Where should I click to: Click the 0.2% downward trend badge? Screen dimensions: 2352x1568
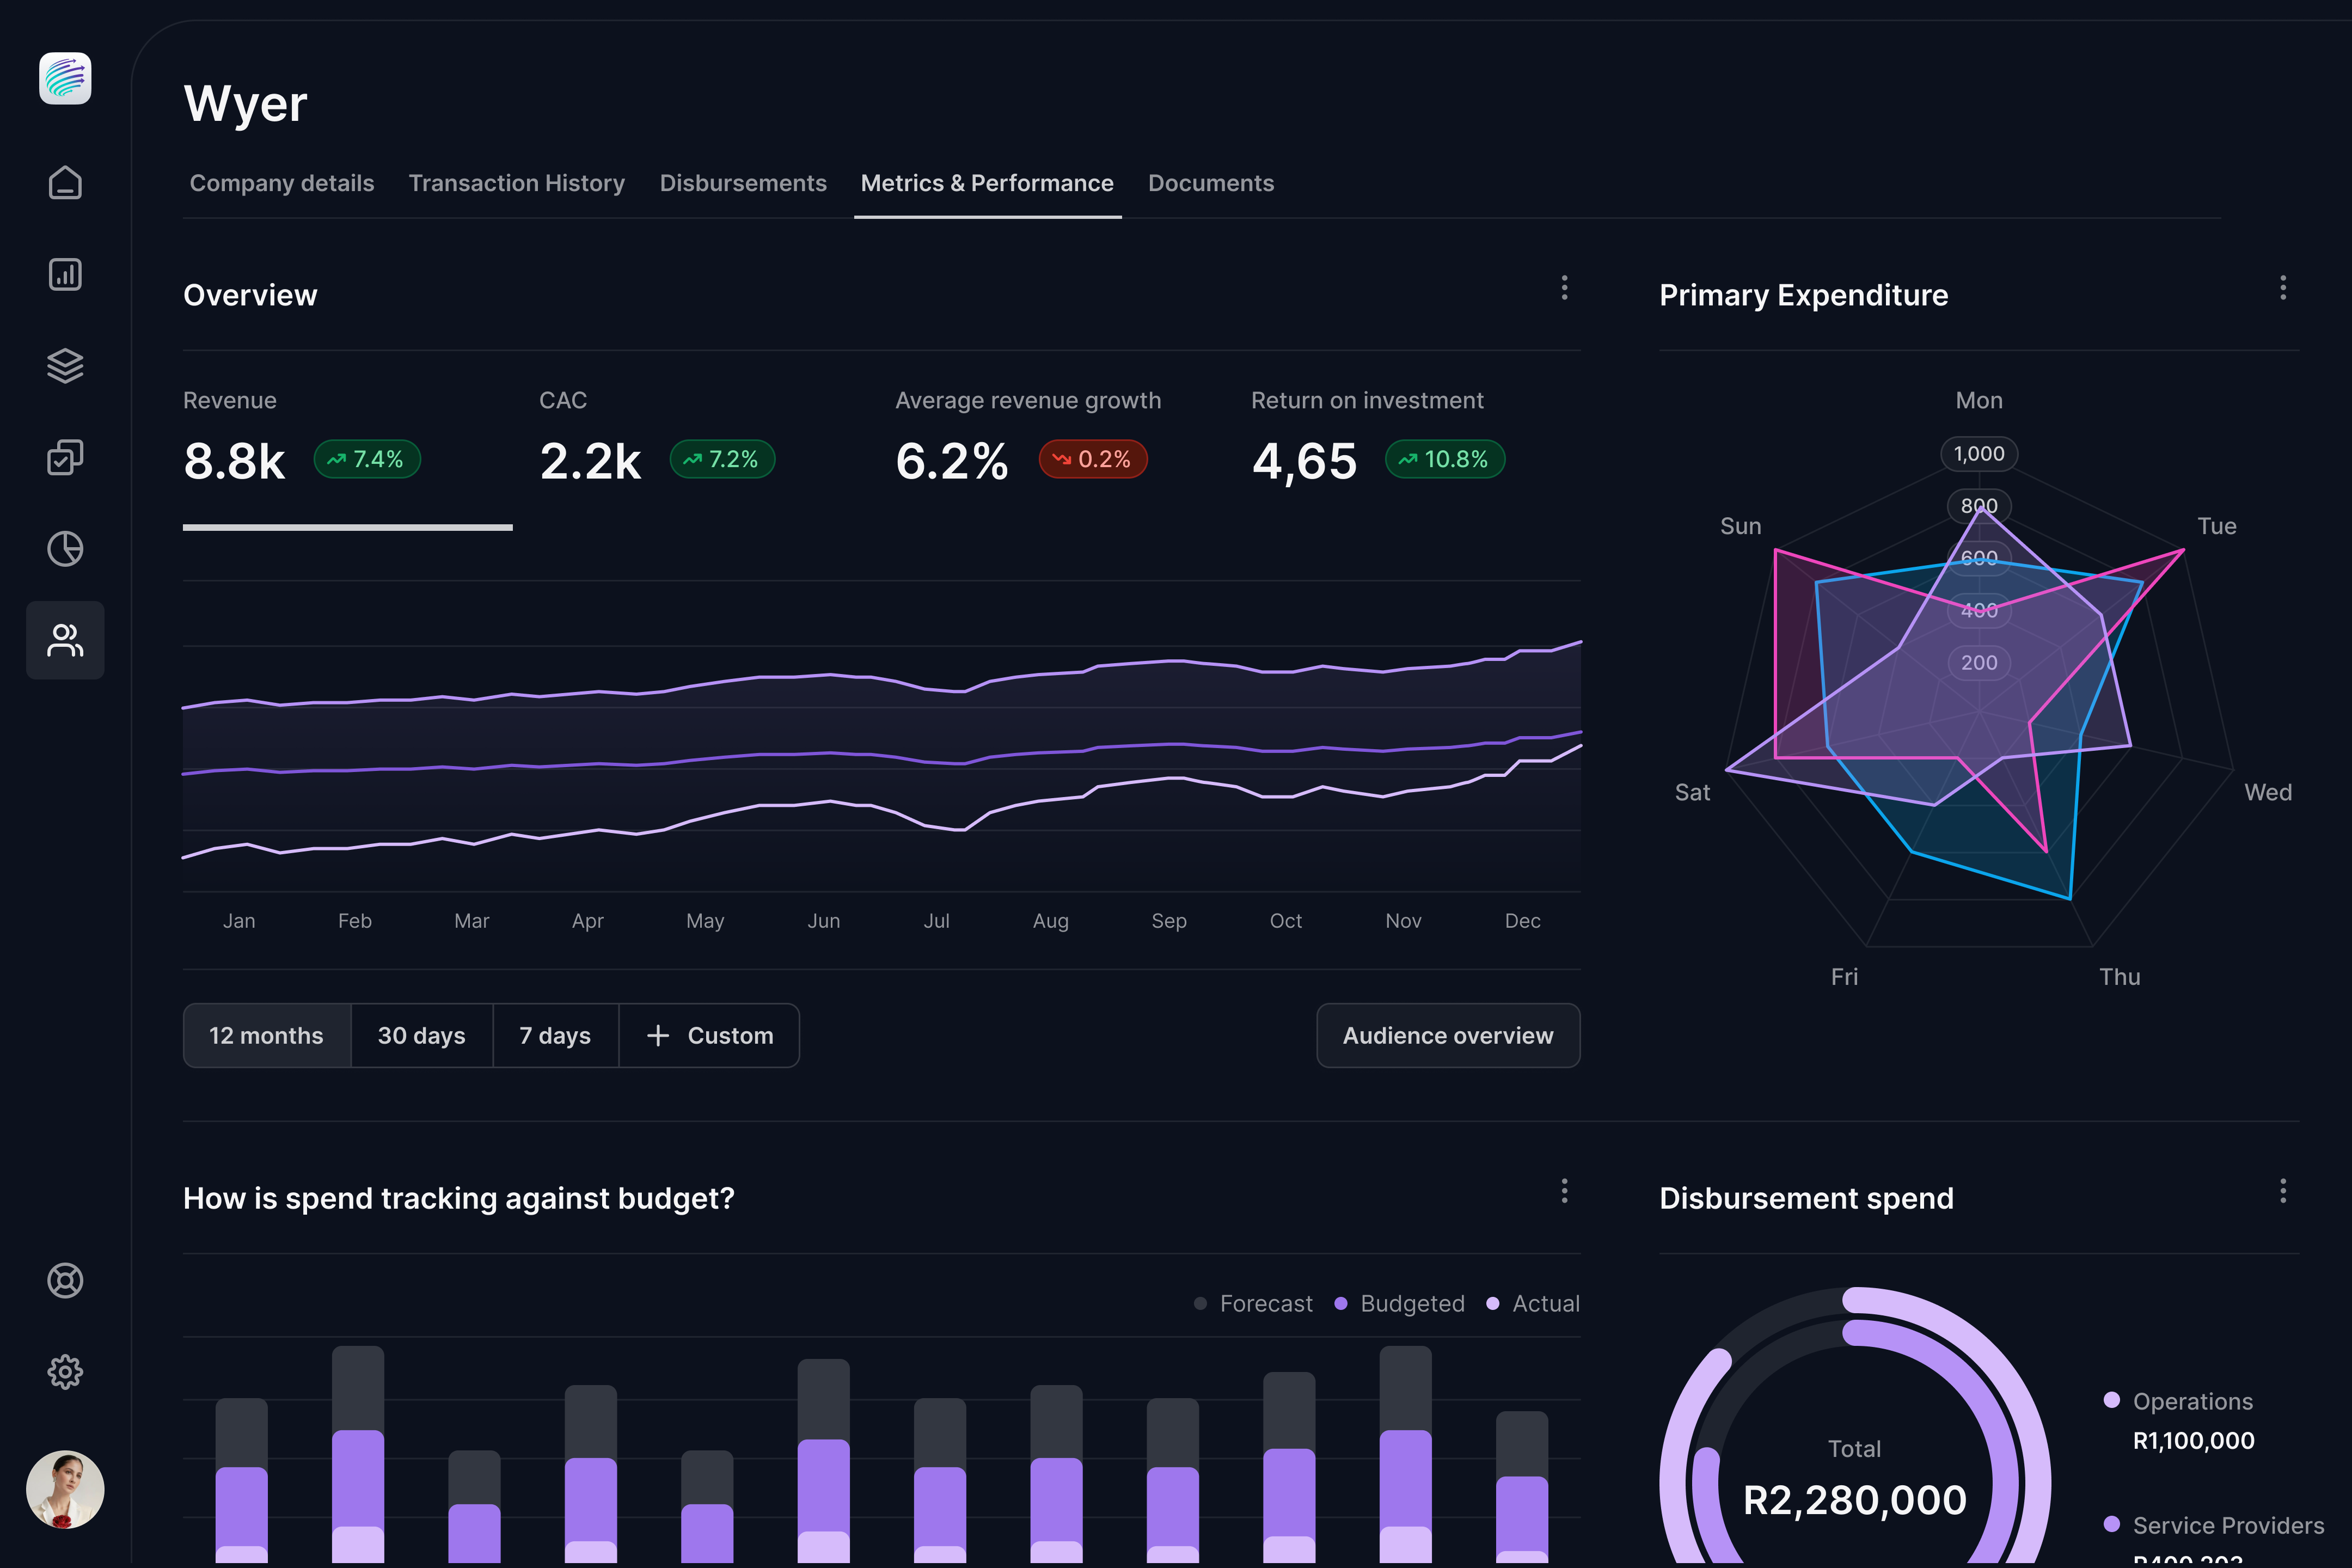pos(1093,459)
